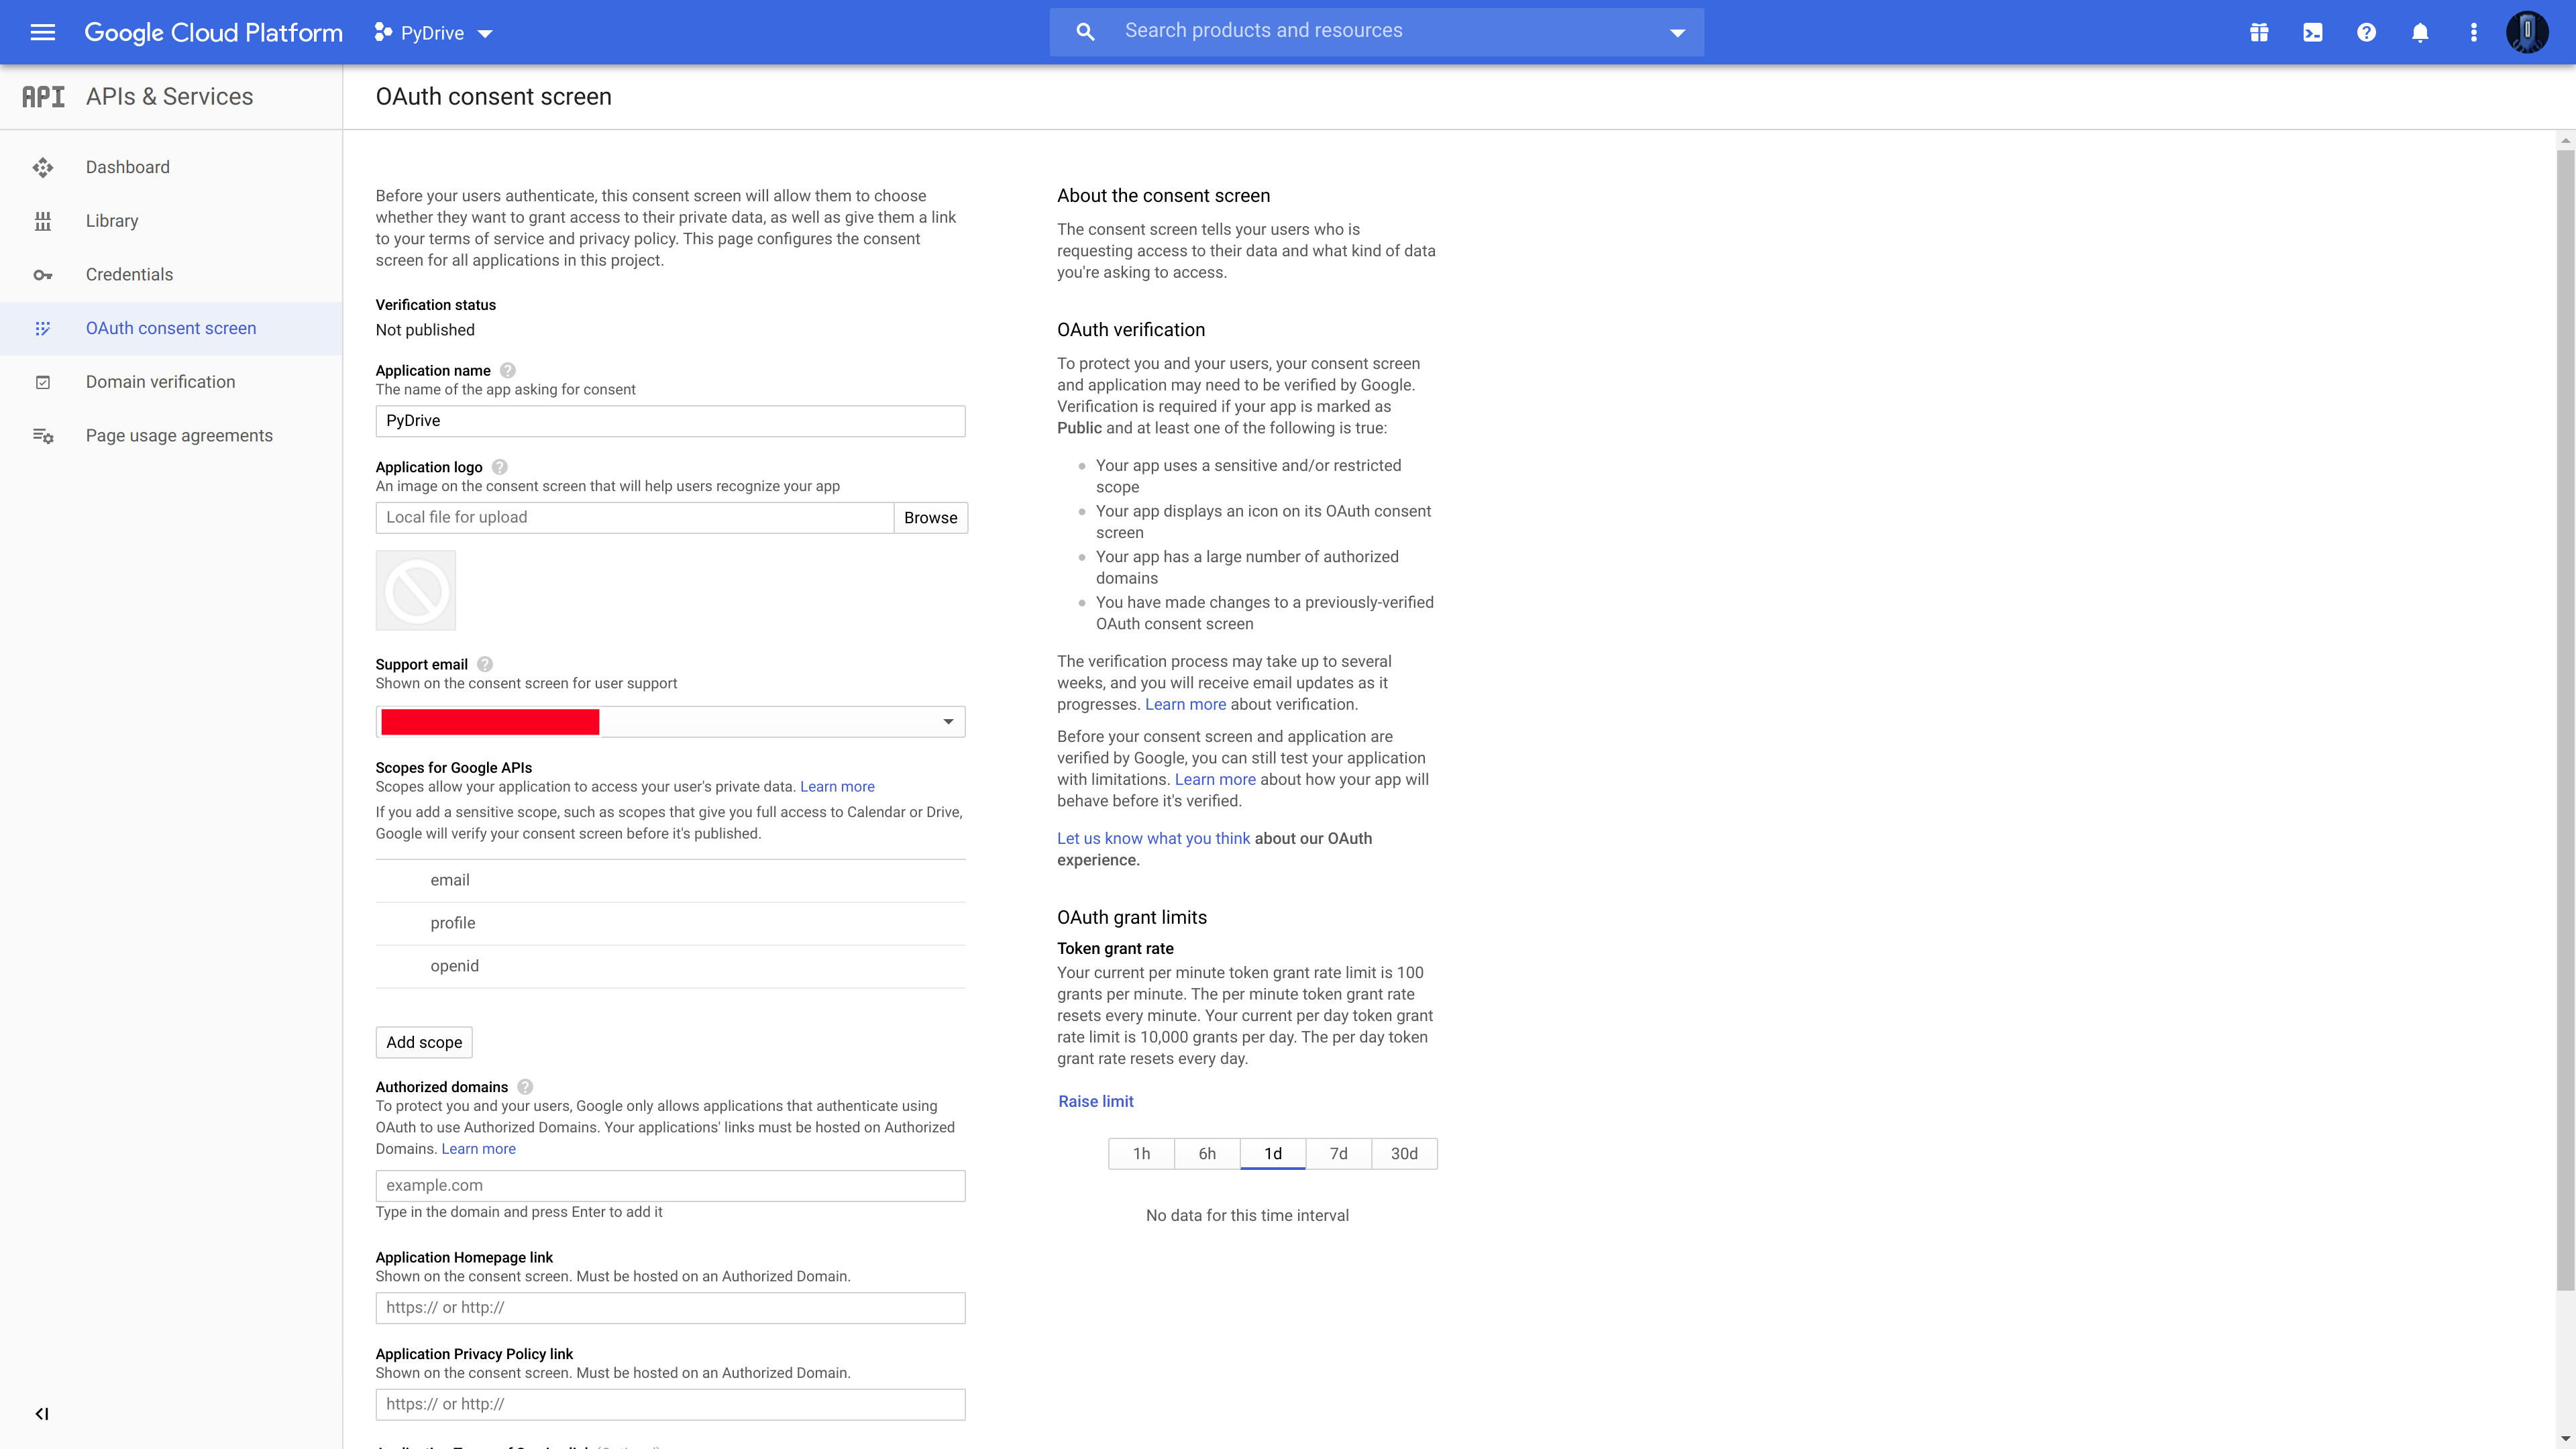Select the 1h time interval
Image resolution: width=2576 pixels, height=1449 pixels.
coord(1141,1153)
